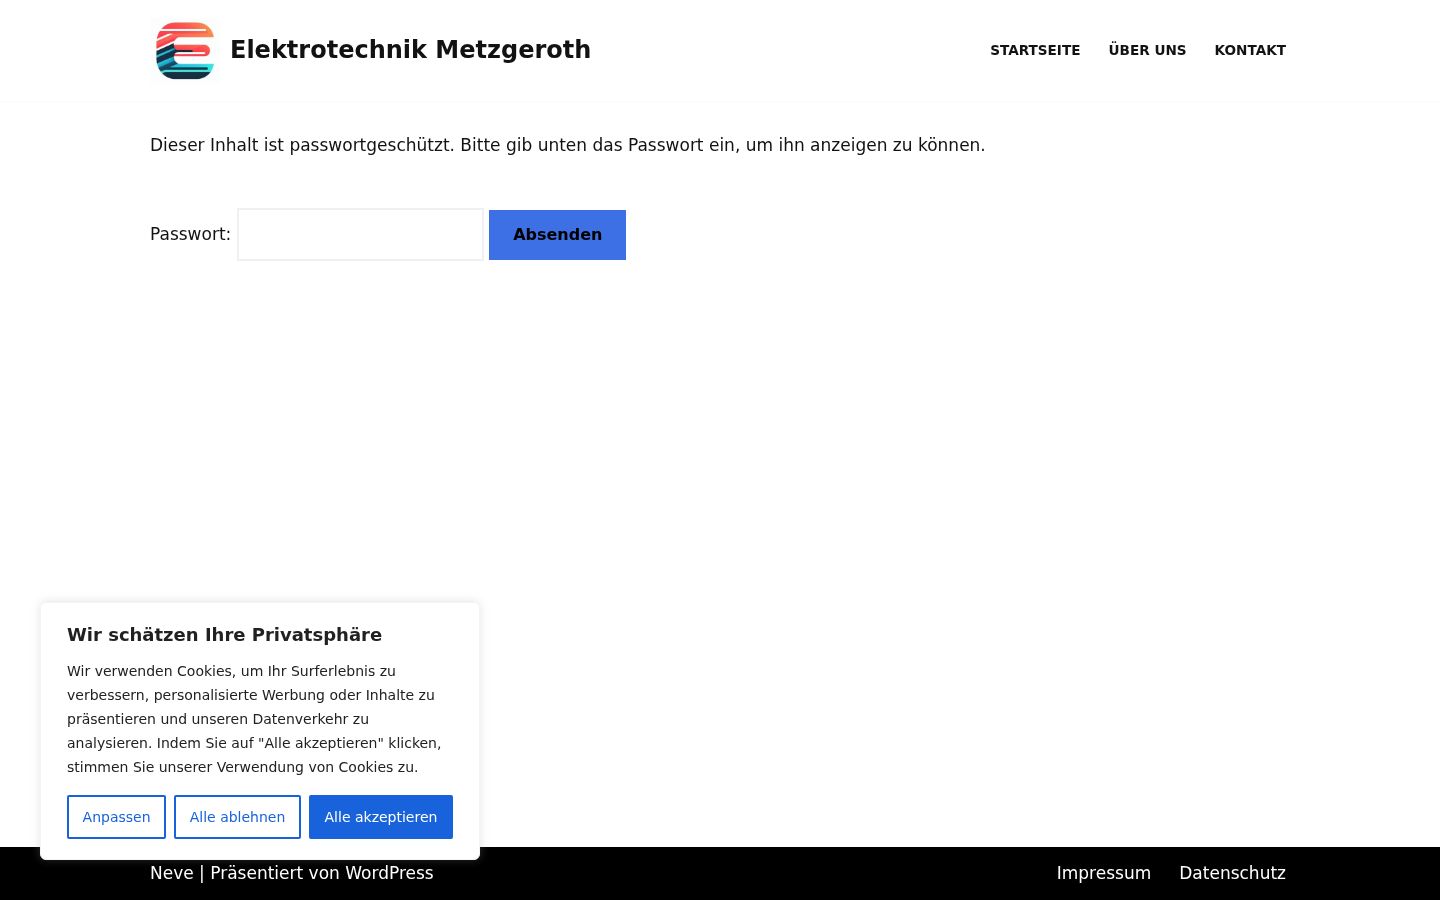Open the Impressum footer link

click(1104, 873)
